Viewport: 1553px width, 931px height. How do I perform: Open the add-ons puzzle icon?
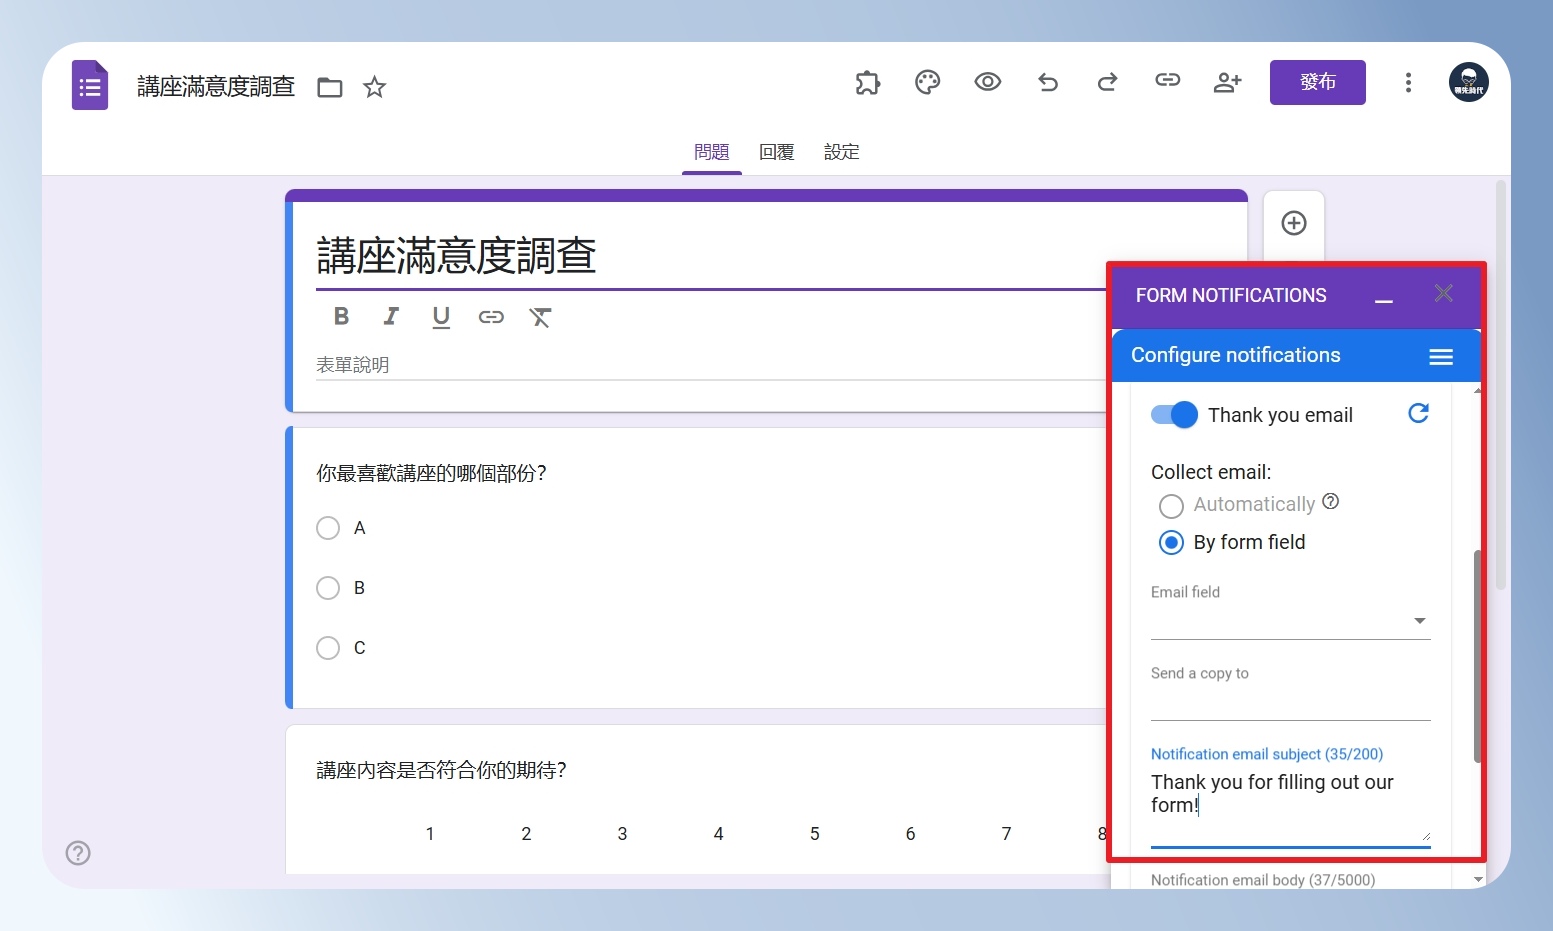[868, 82]
